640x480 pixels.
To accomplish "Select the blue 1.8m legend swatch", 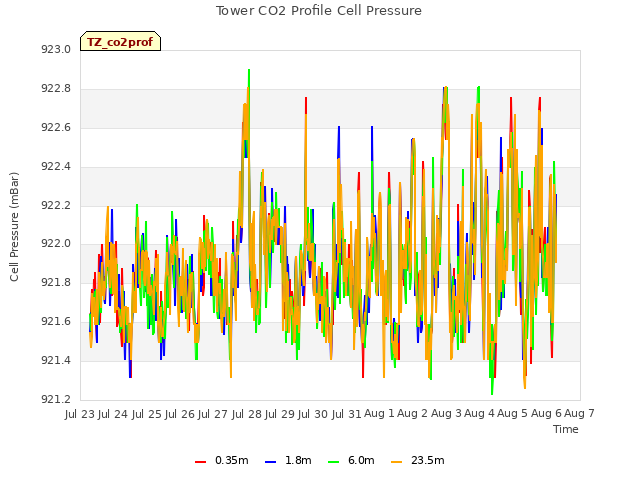I will click(x=271, y=461).
